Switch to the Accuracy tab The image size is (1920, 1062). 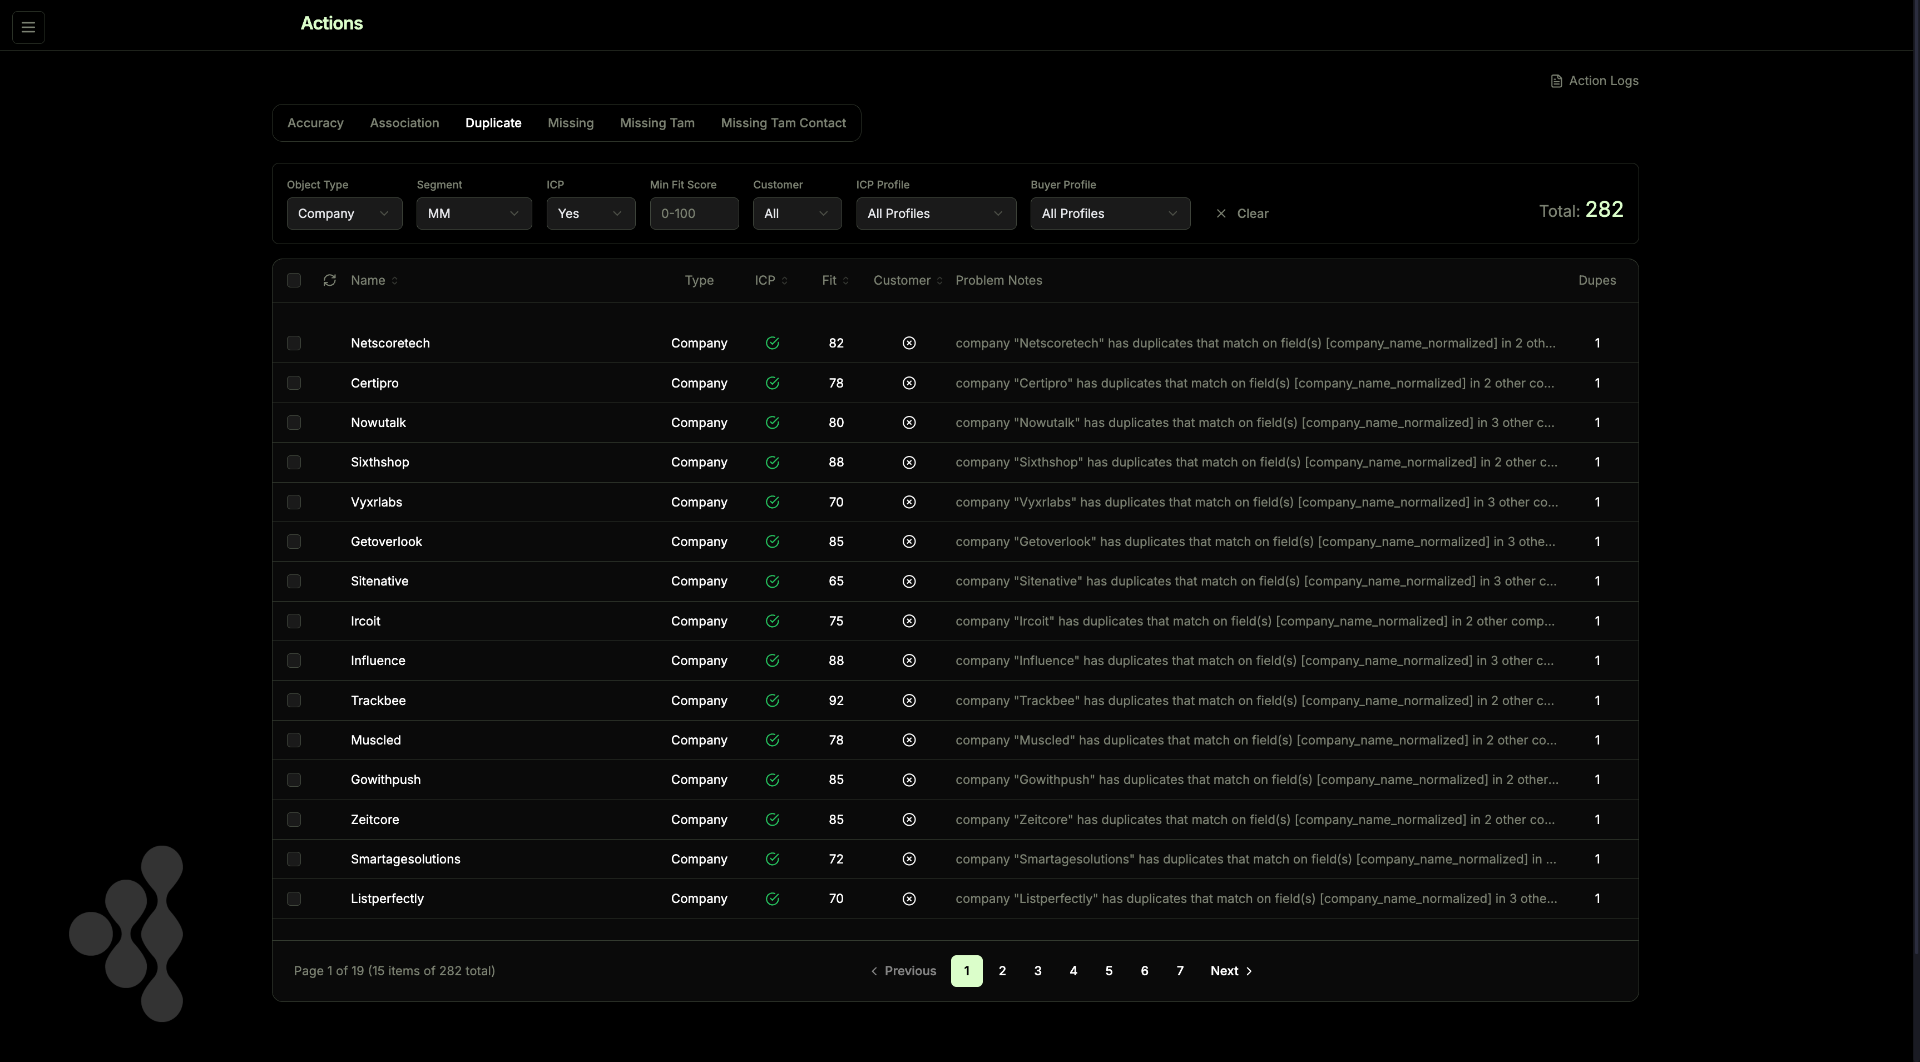pyautogui.click(x=315, y=123)
